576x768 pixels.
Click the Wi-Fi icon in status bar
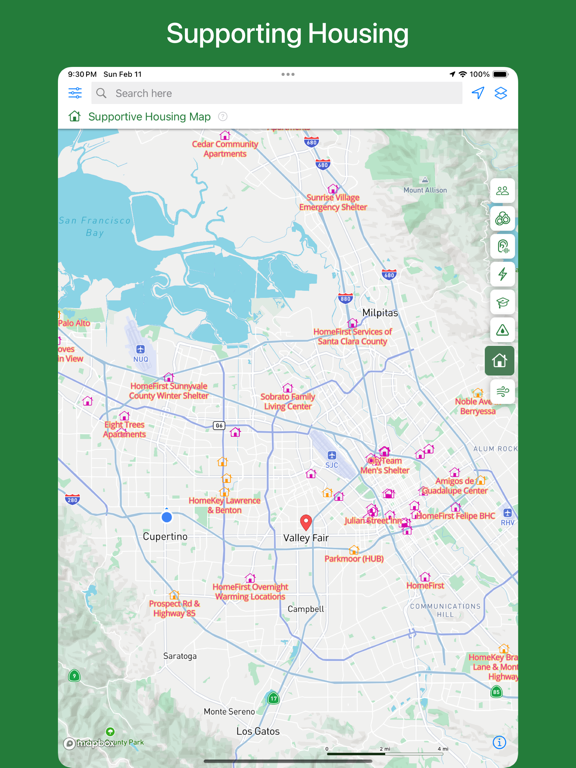[x=463, y=74]
